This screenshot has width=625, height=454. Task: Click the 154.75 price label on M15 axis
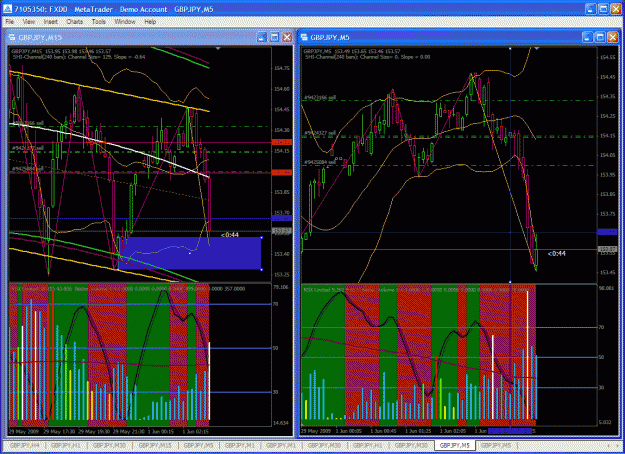[282, 68]
